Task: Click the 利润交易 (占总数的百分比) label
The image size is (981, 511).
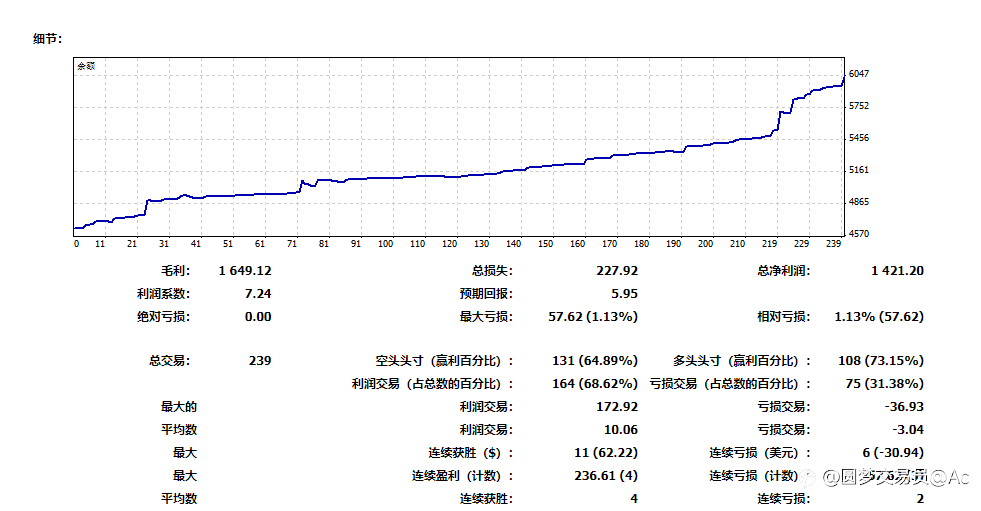Action: pos(432,384)
